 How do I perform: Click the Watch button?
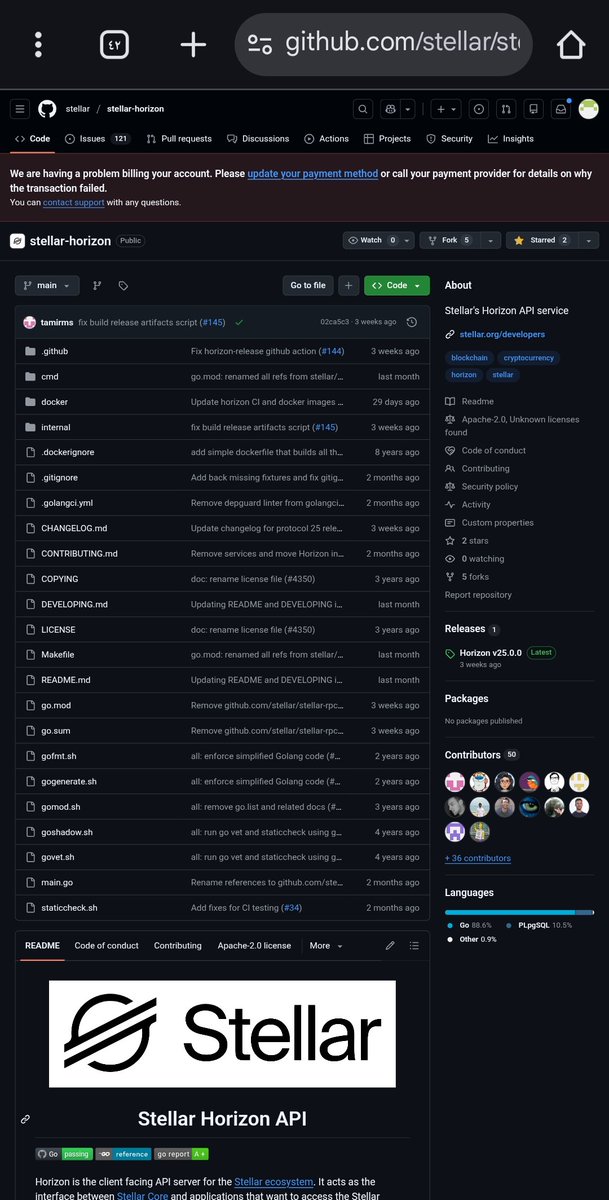coord(370,240)
